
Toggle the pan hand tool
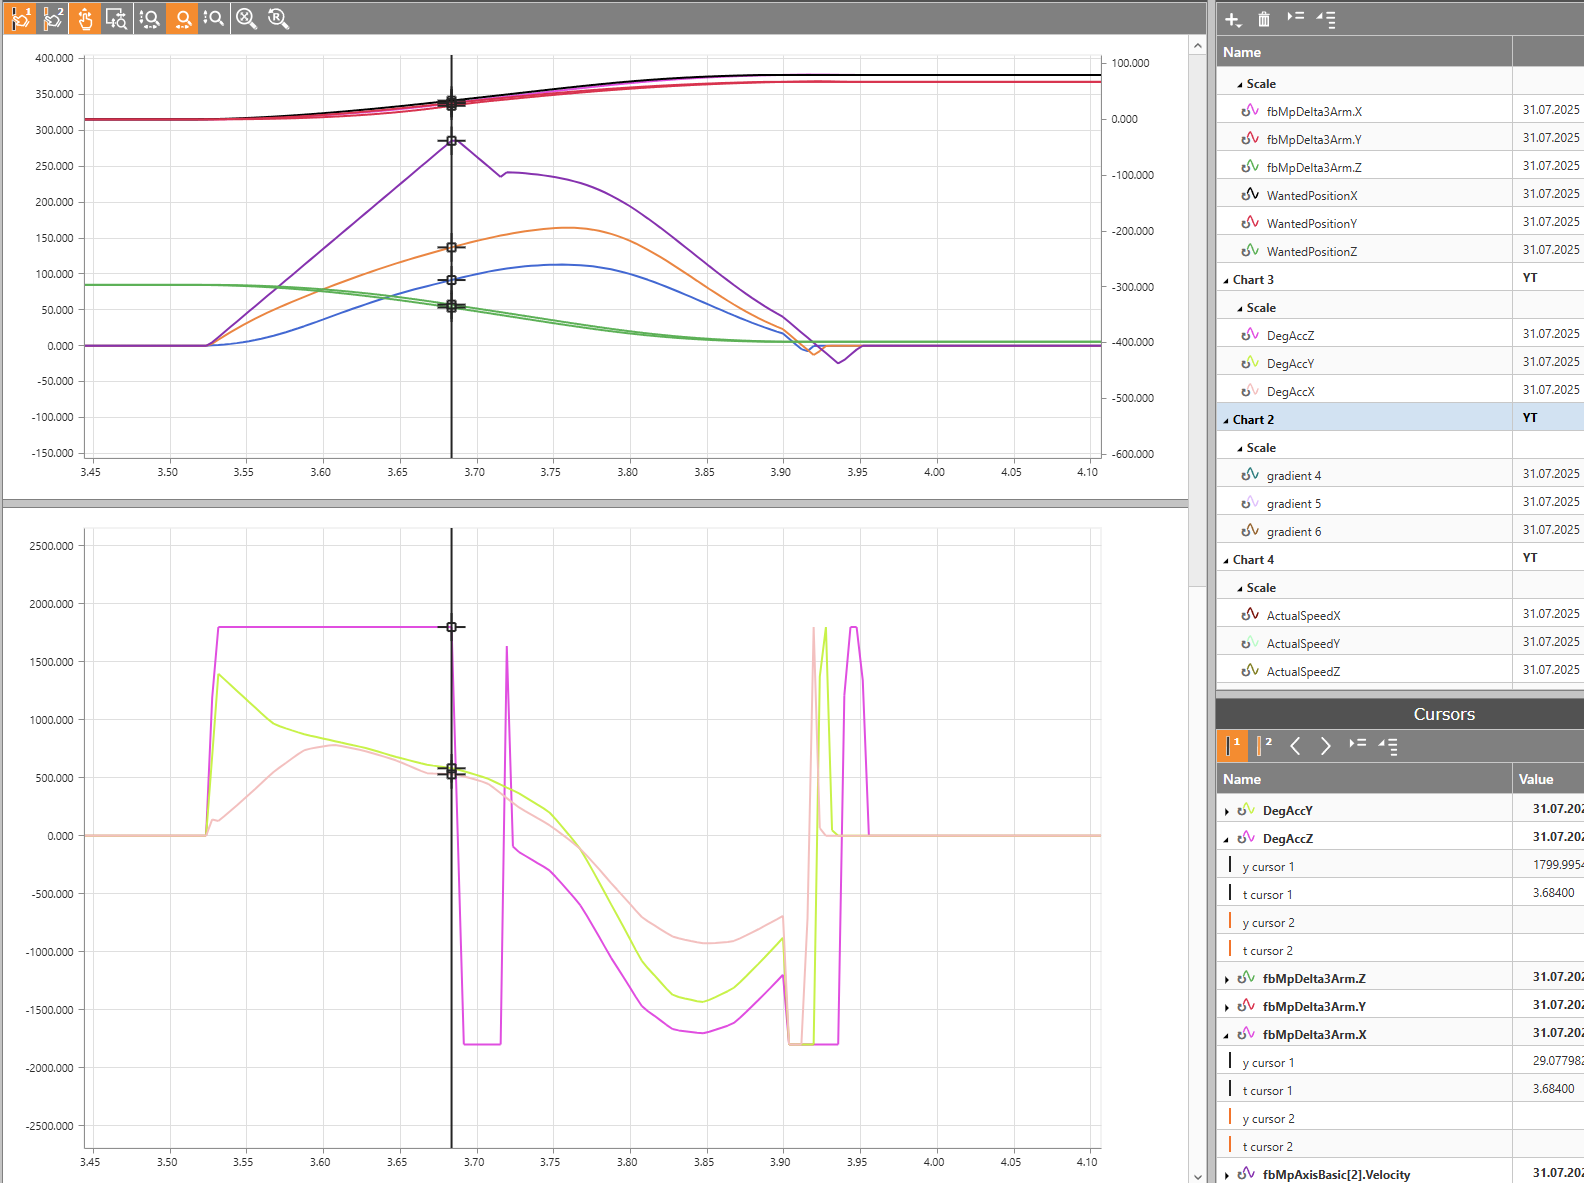[x=85, y=18]
